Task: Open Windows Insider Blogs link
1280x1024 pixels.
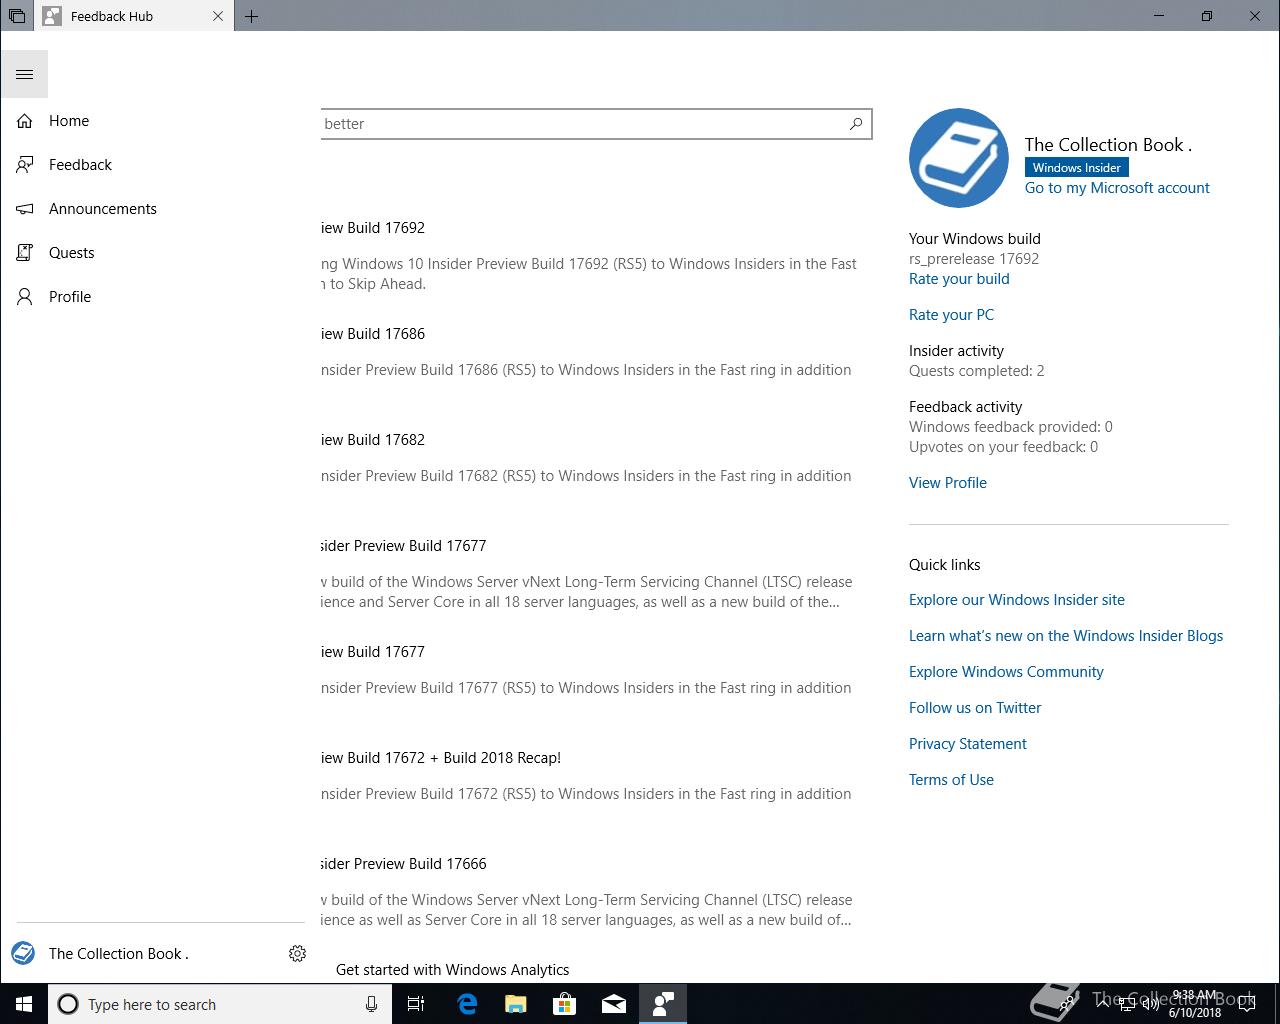Action: (x=1066, y=636)
